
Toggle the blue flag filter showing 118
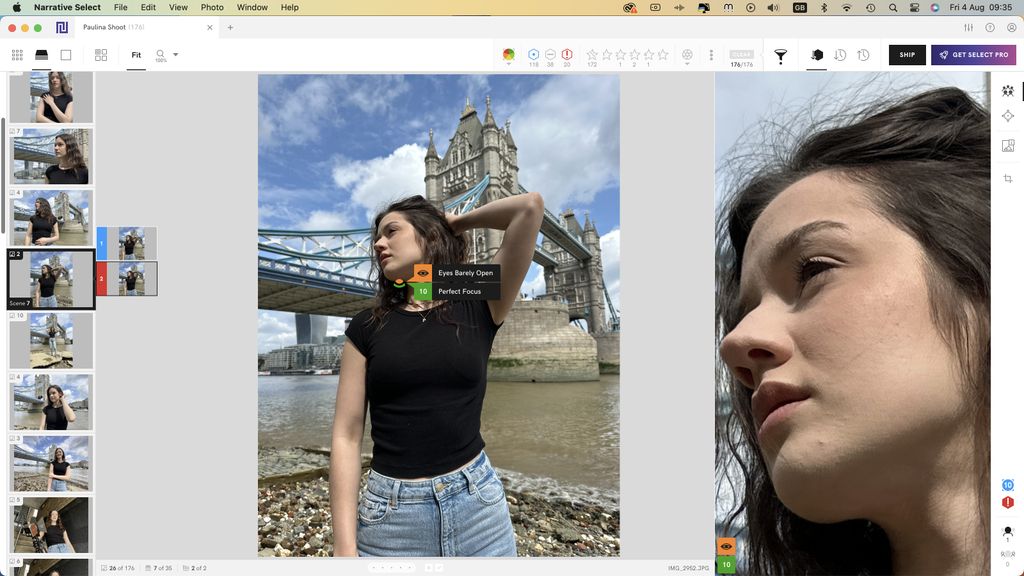pos(533,55)
